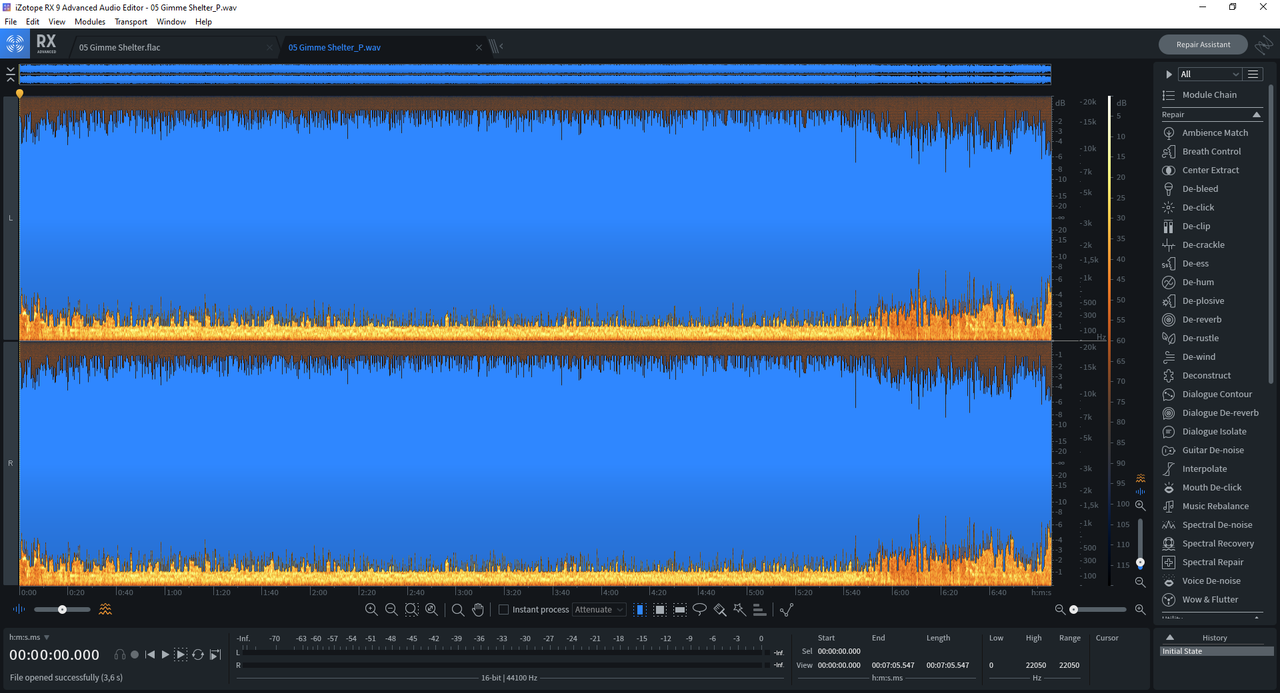This screenshot has width=1280, height=693.
Task: Open the Dialogue Contour module
Action: pos(1208,394)
